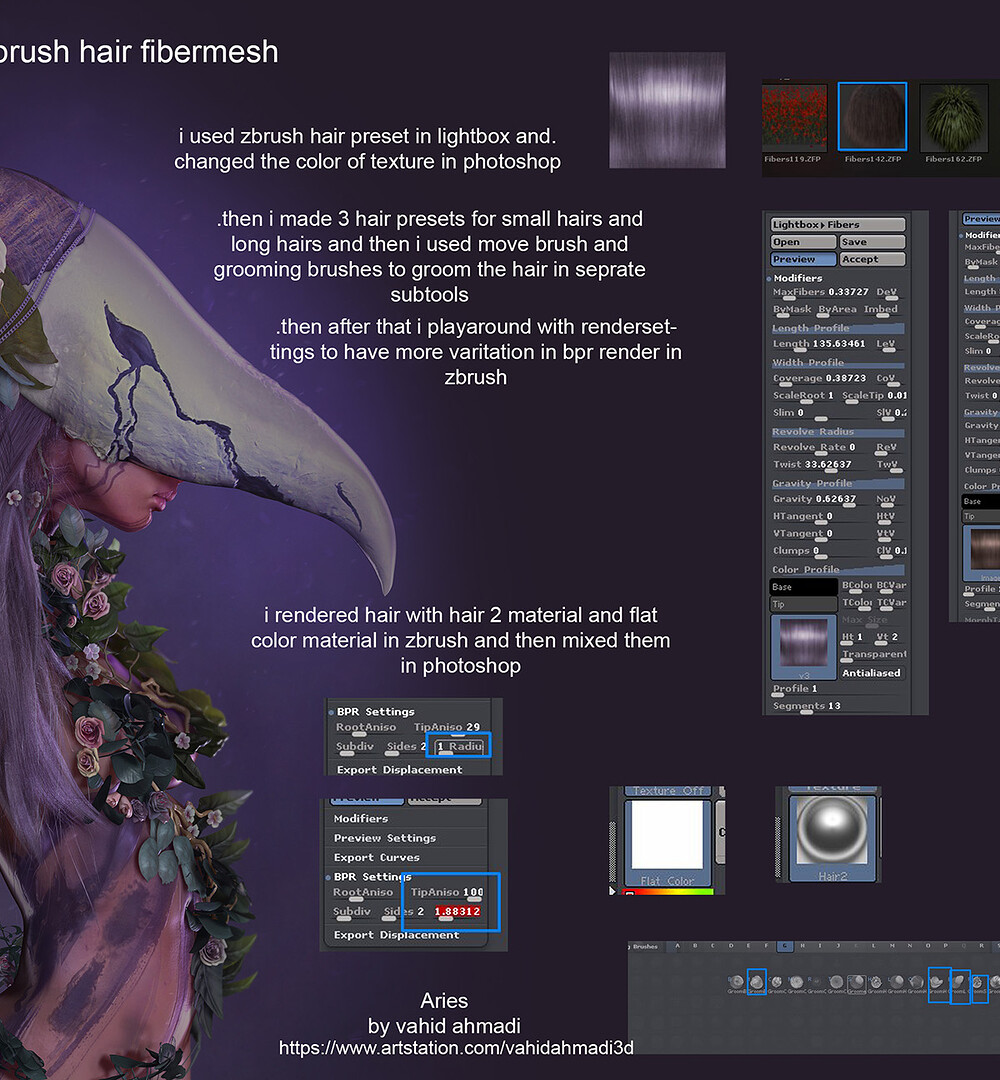The width and height of the screenshot is (1000, 1080).
Task: Expand the Width Profile curve
Action: 837,362
